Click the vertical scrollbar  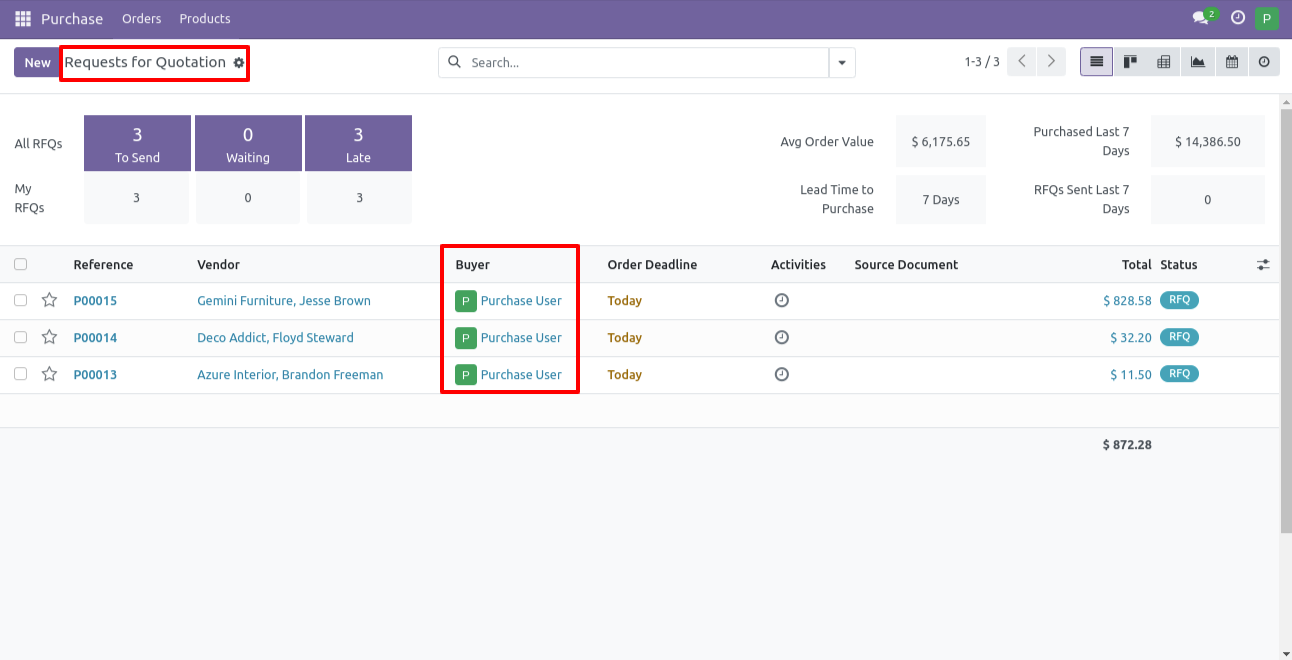tap(1286, 321)
